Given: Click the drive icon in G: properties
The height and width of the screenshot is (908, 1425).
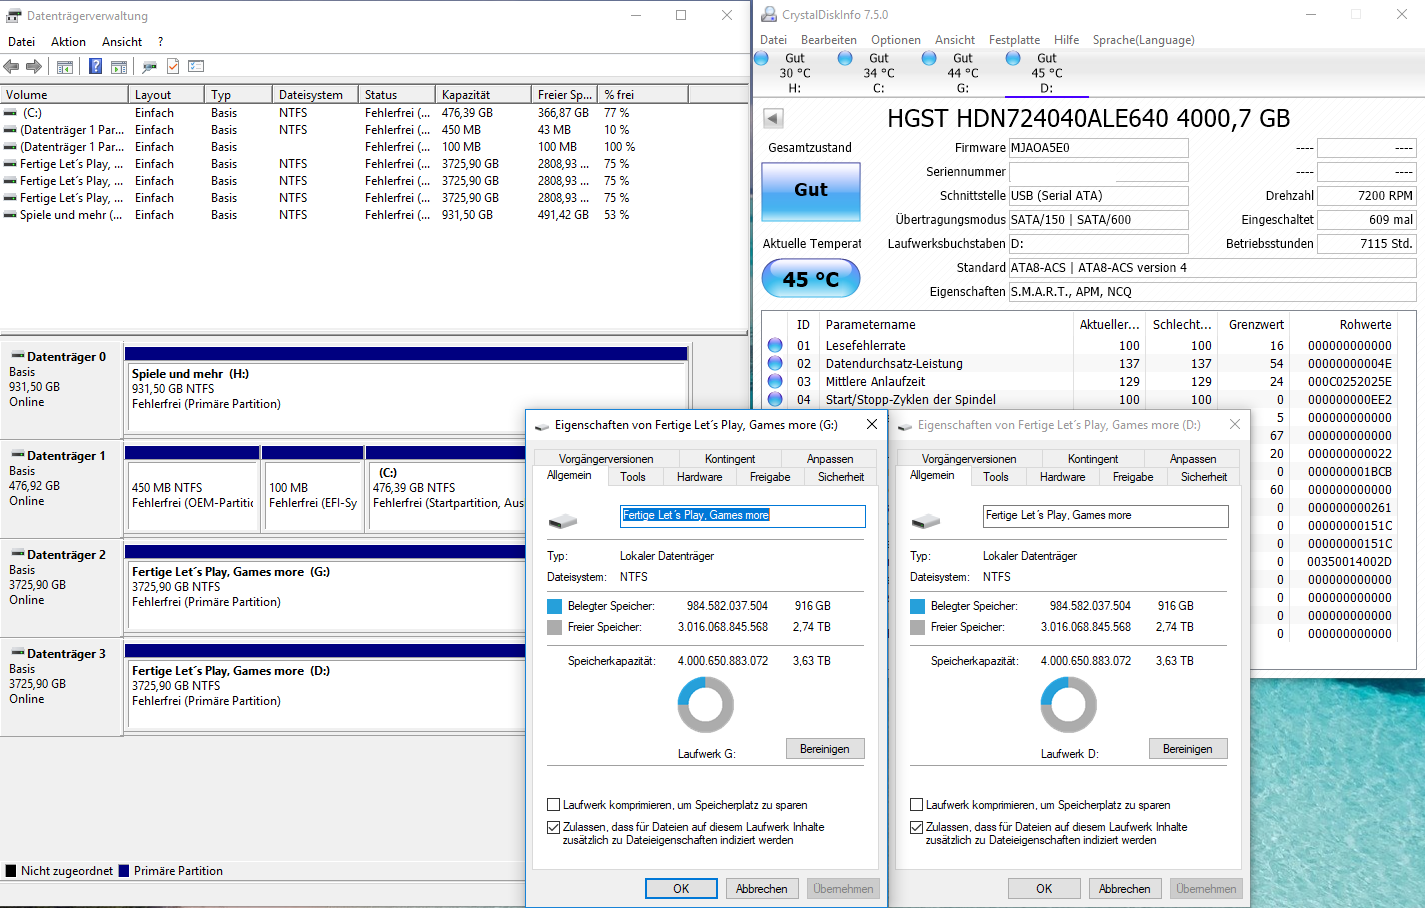Looking at the screenshot, I should tap(563, 521).
